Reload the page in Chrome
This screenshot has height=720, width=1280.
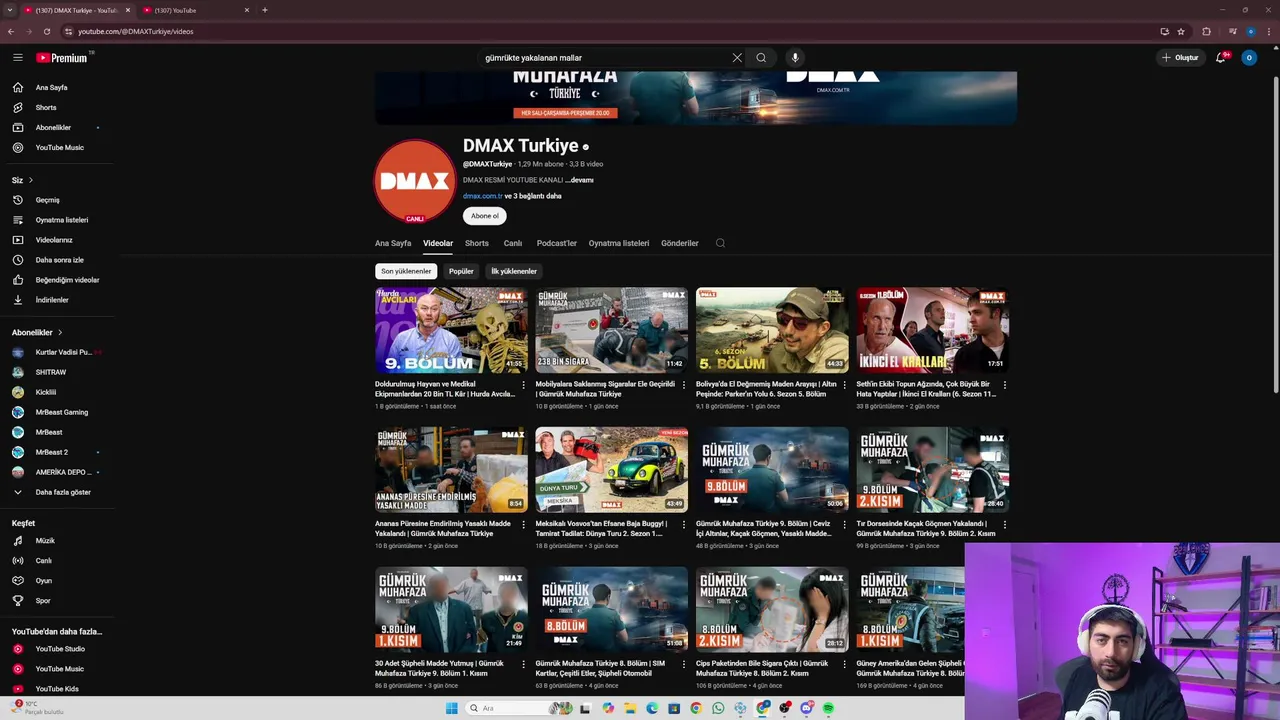click(x=46, y=31)
